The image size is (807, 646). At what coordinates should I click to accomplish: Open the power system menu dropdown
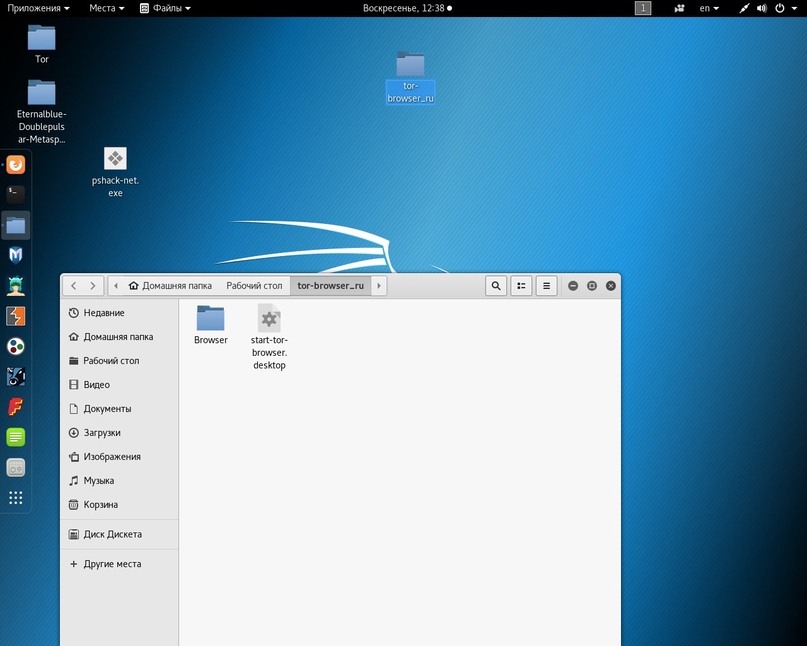tap(786, 8)
